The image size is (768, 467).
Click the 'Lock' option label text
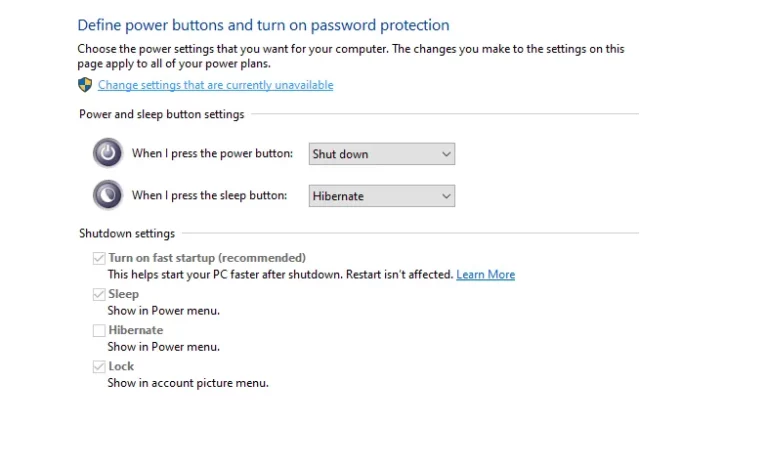click(121, 366)
